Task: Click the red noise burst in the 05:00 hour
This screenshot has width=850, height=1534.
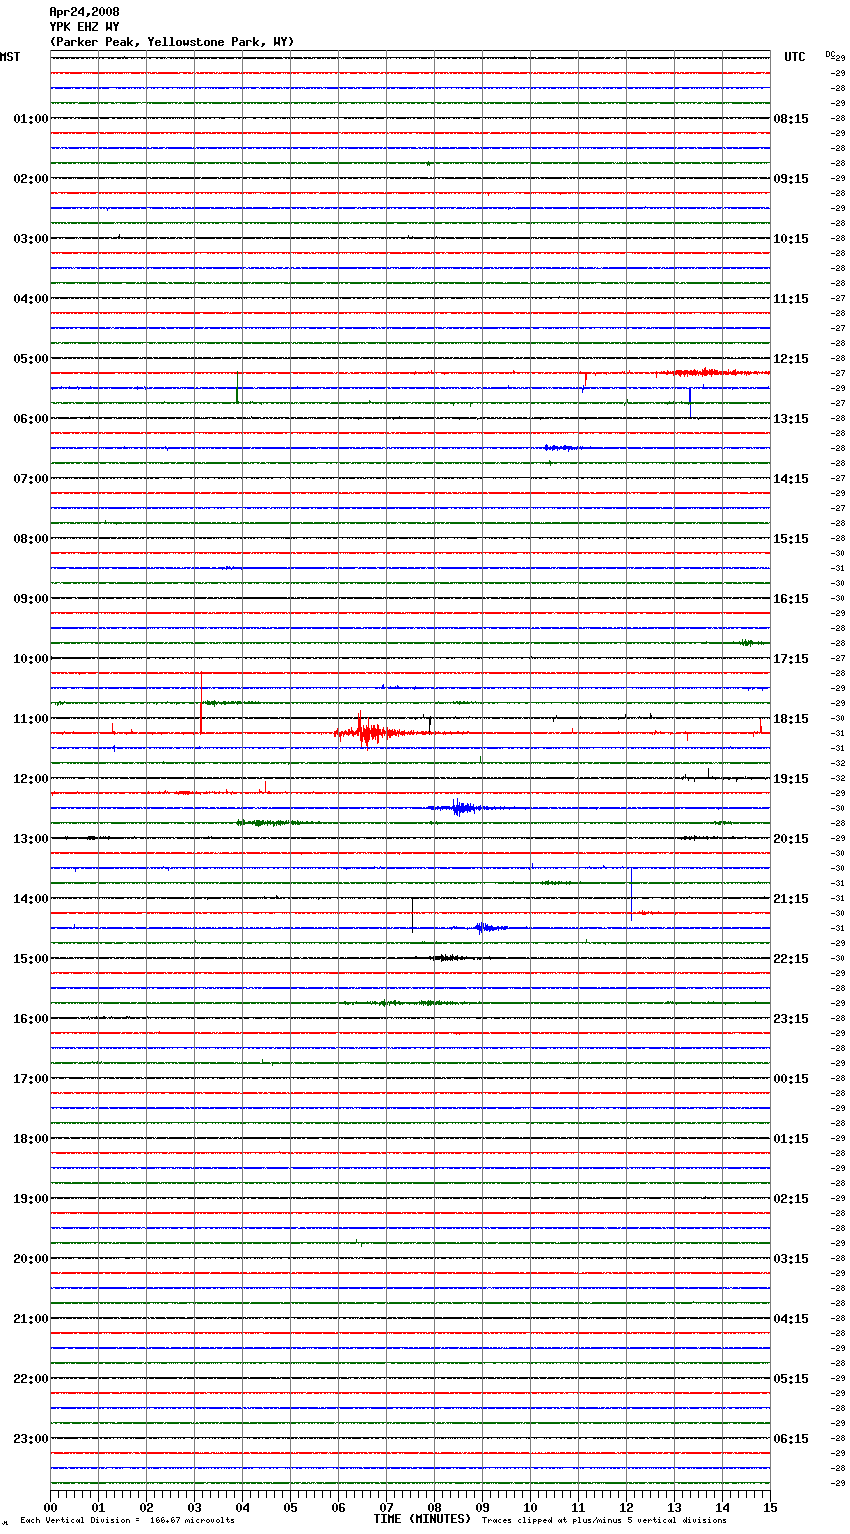Action: pos(710,372)
